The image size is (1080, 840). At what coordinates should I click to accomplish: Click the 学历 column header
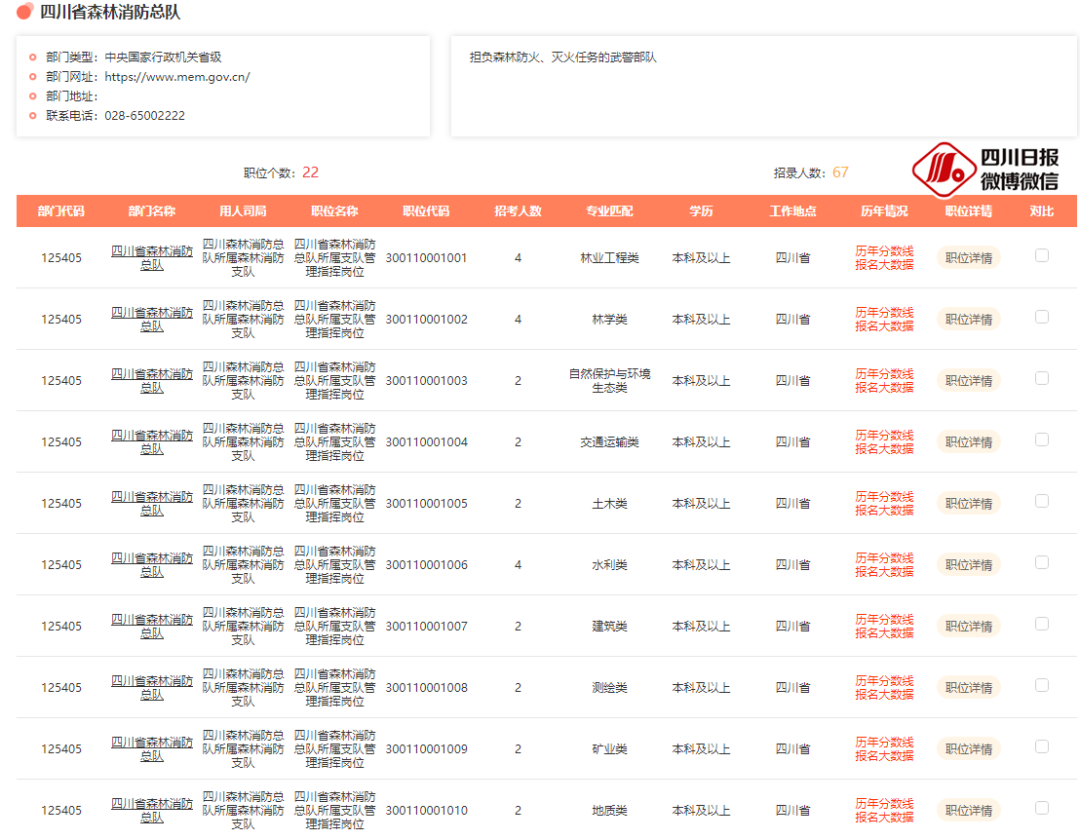(701, 212)
